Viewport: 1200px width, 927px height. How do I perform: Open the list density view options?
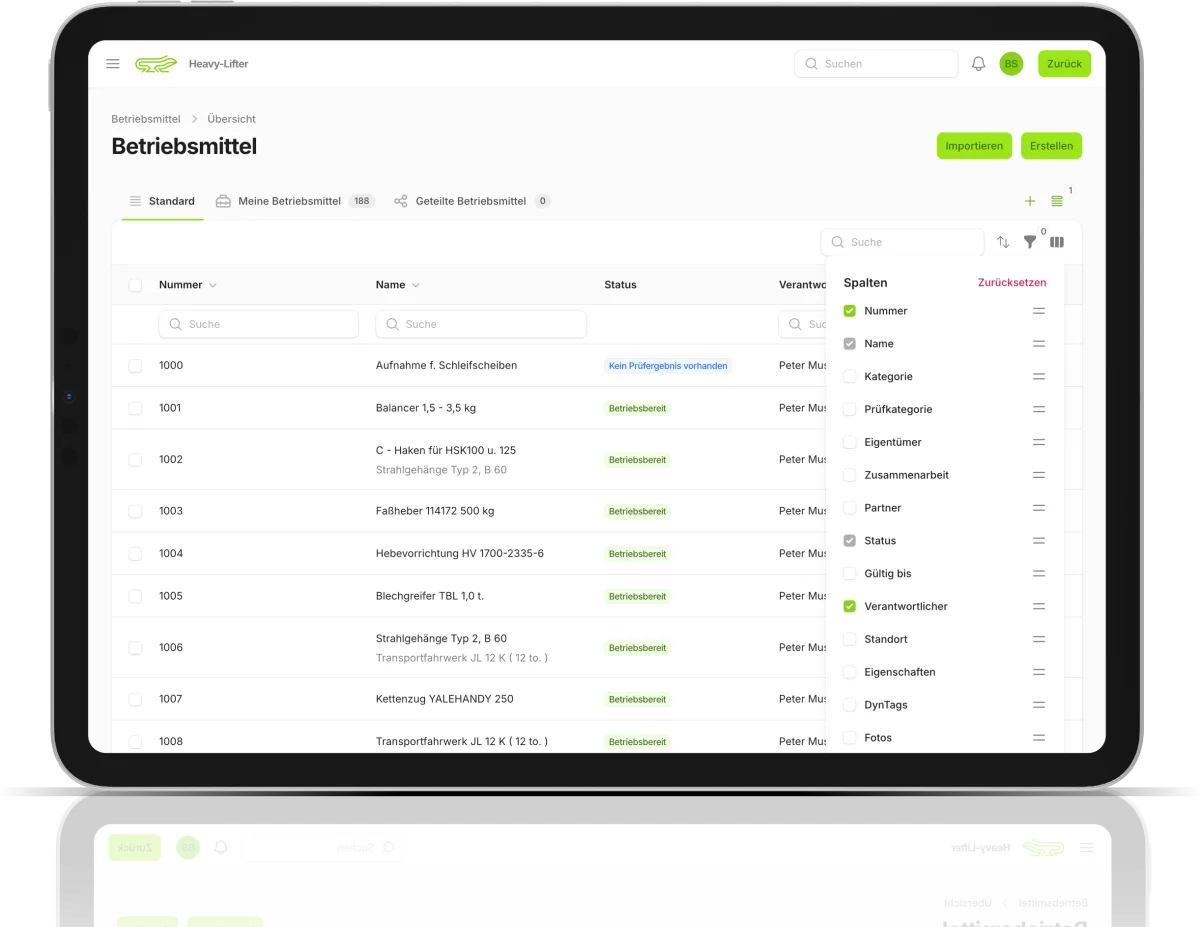click(1057, 201)
